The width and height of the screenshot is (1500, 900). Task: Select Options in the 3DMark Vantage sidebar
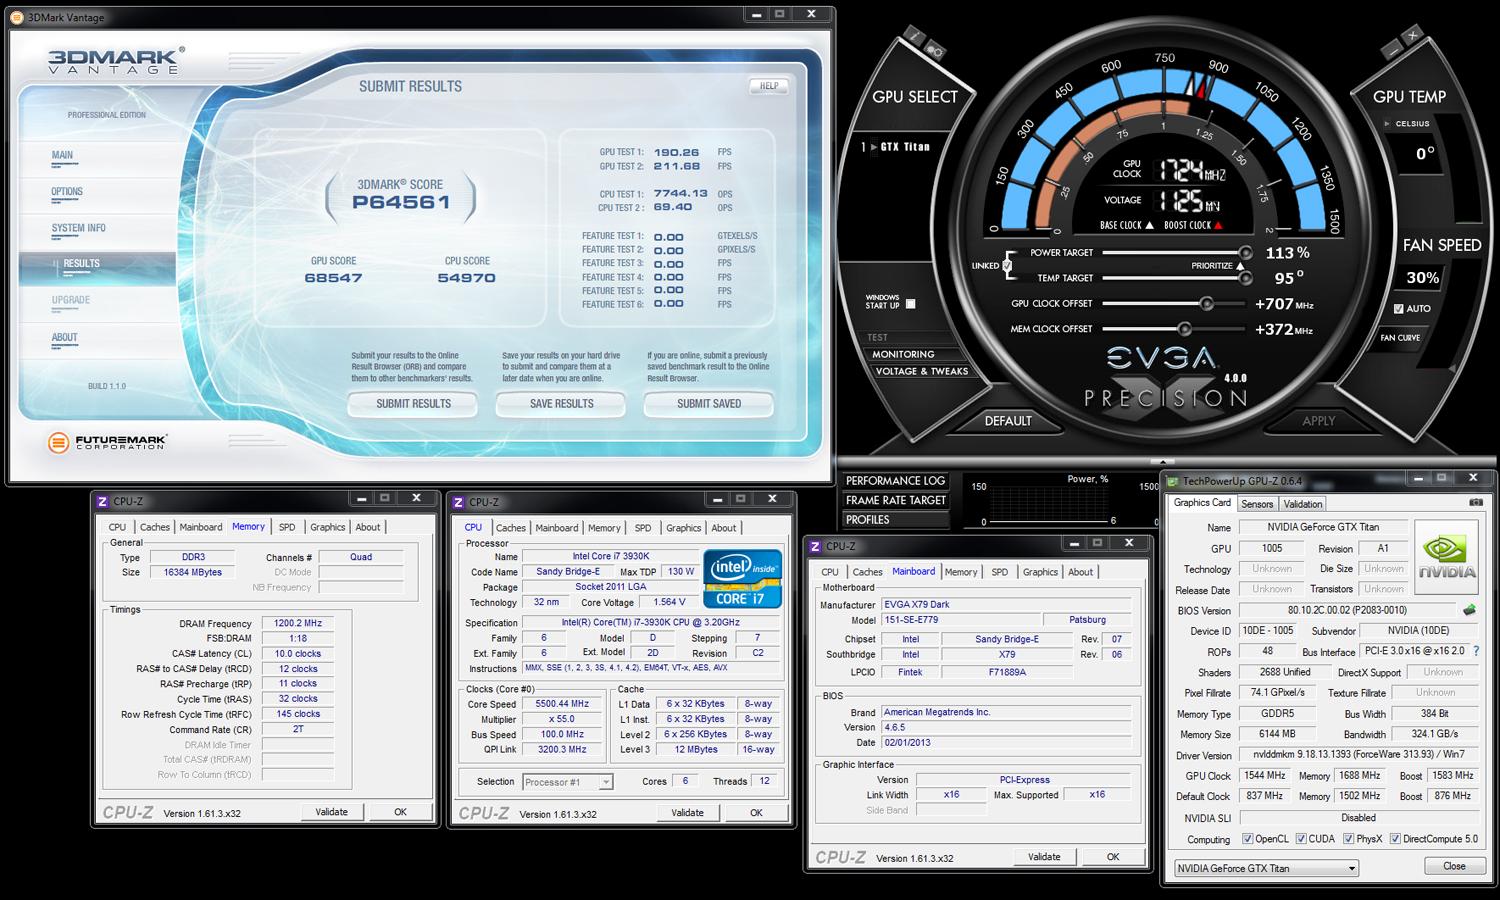click(x=67, y=192)
